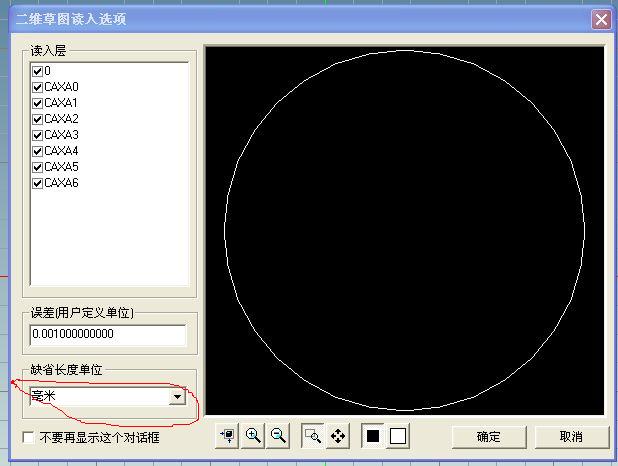
Task: Uncheck the CAXA0 layer checkbox
Action: (x=37, y=87)
